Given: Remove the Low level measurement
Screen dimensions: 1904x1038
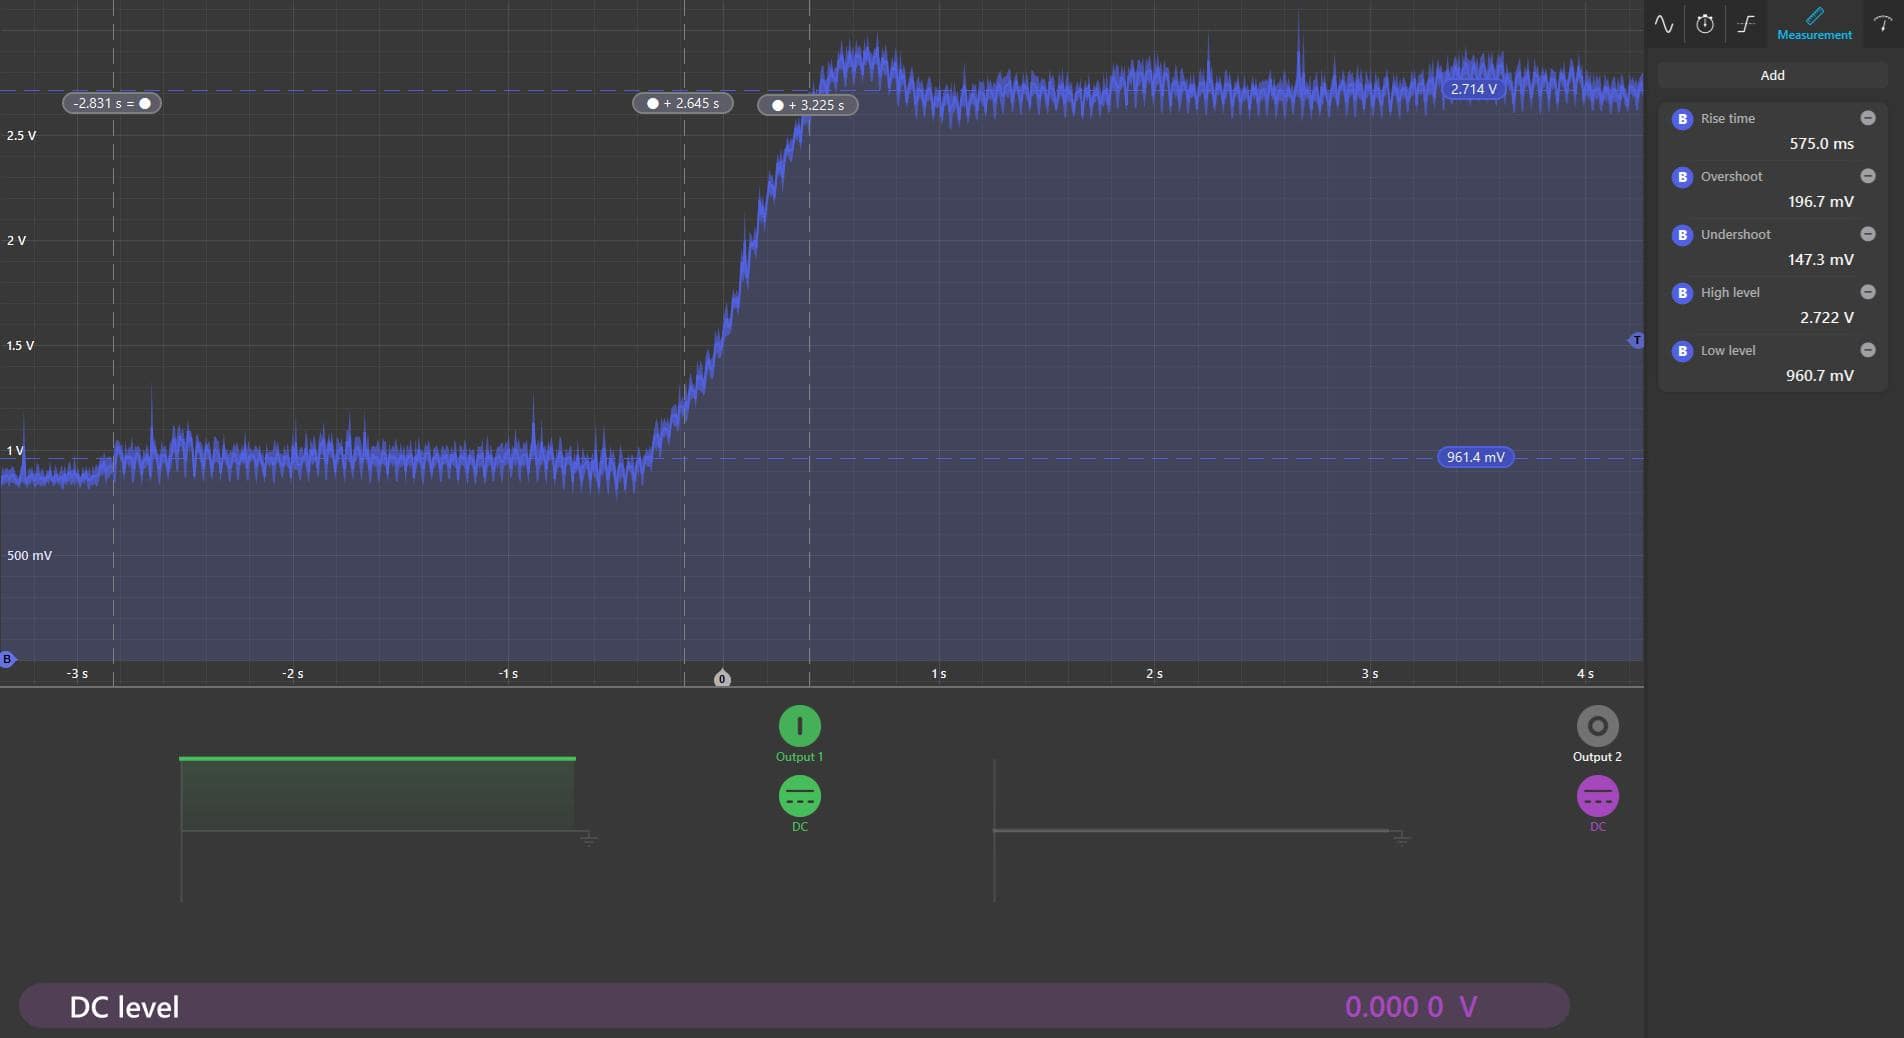Looking at the screenshot, I should tap(1867, 350).
